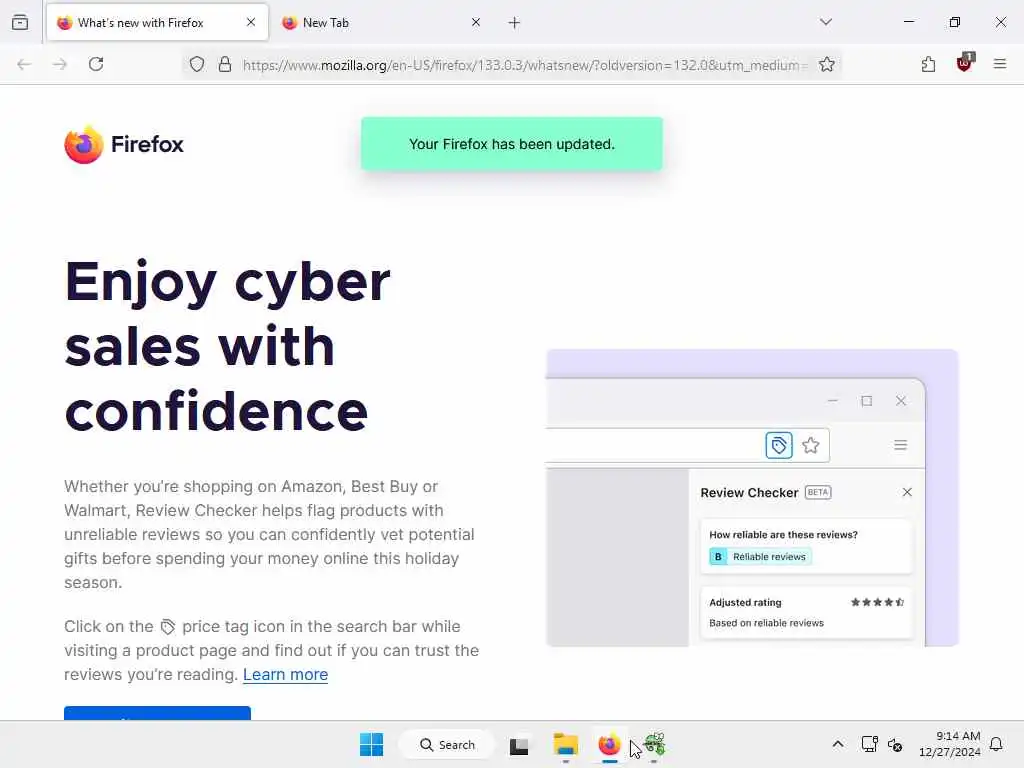1024x768 pixels.
Task: Open the Windows Start menu
Action: pos(372,744)
